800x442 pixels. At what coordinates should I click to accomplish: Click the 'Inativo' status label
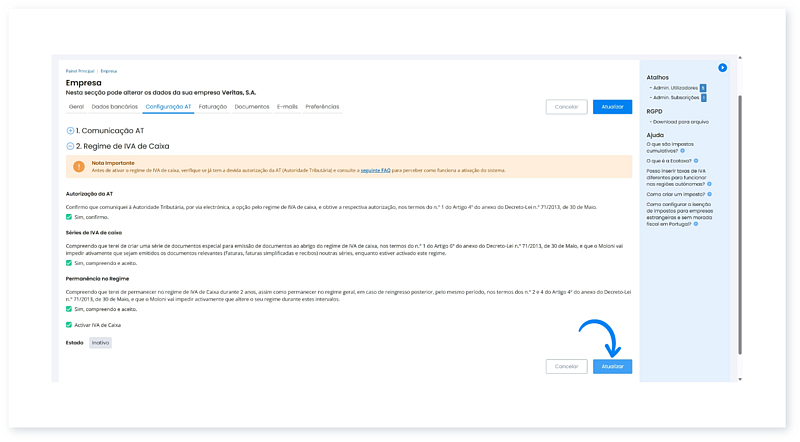click(x=101, y=342)
